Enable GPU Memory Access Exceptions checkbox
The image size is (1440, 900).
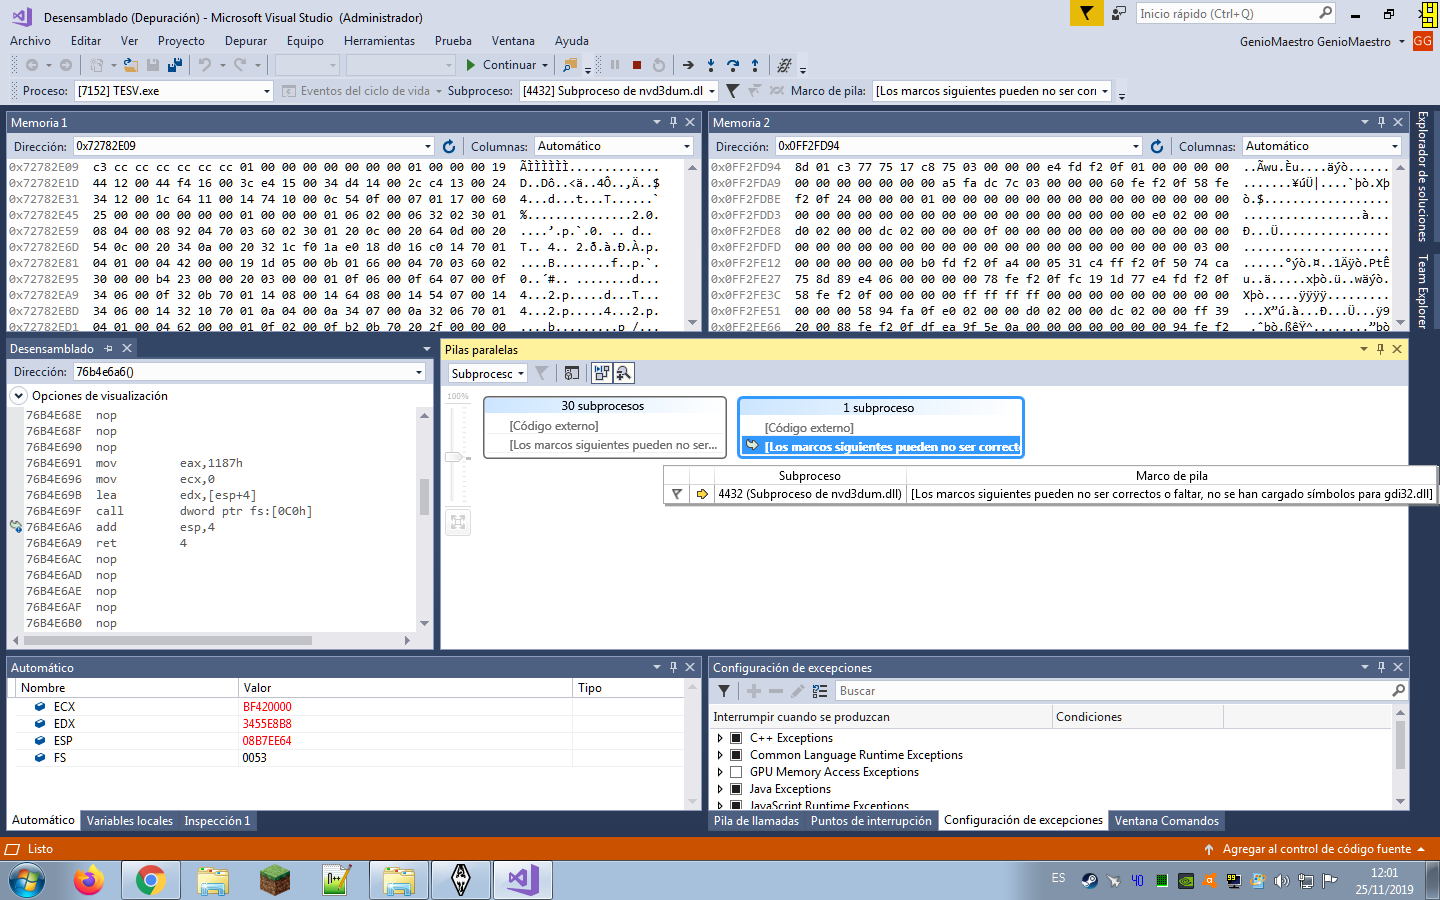click(736, 772)
